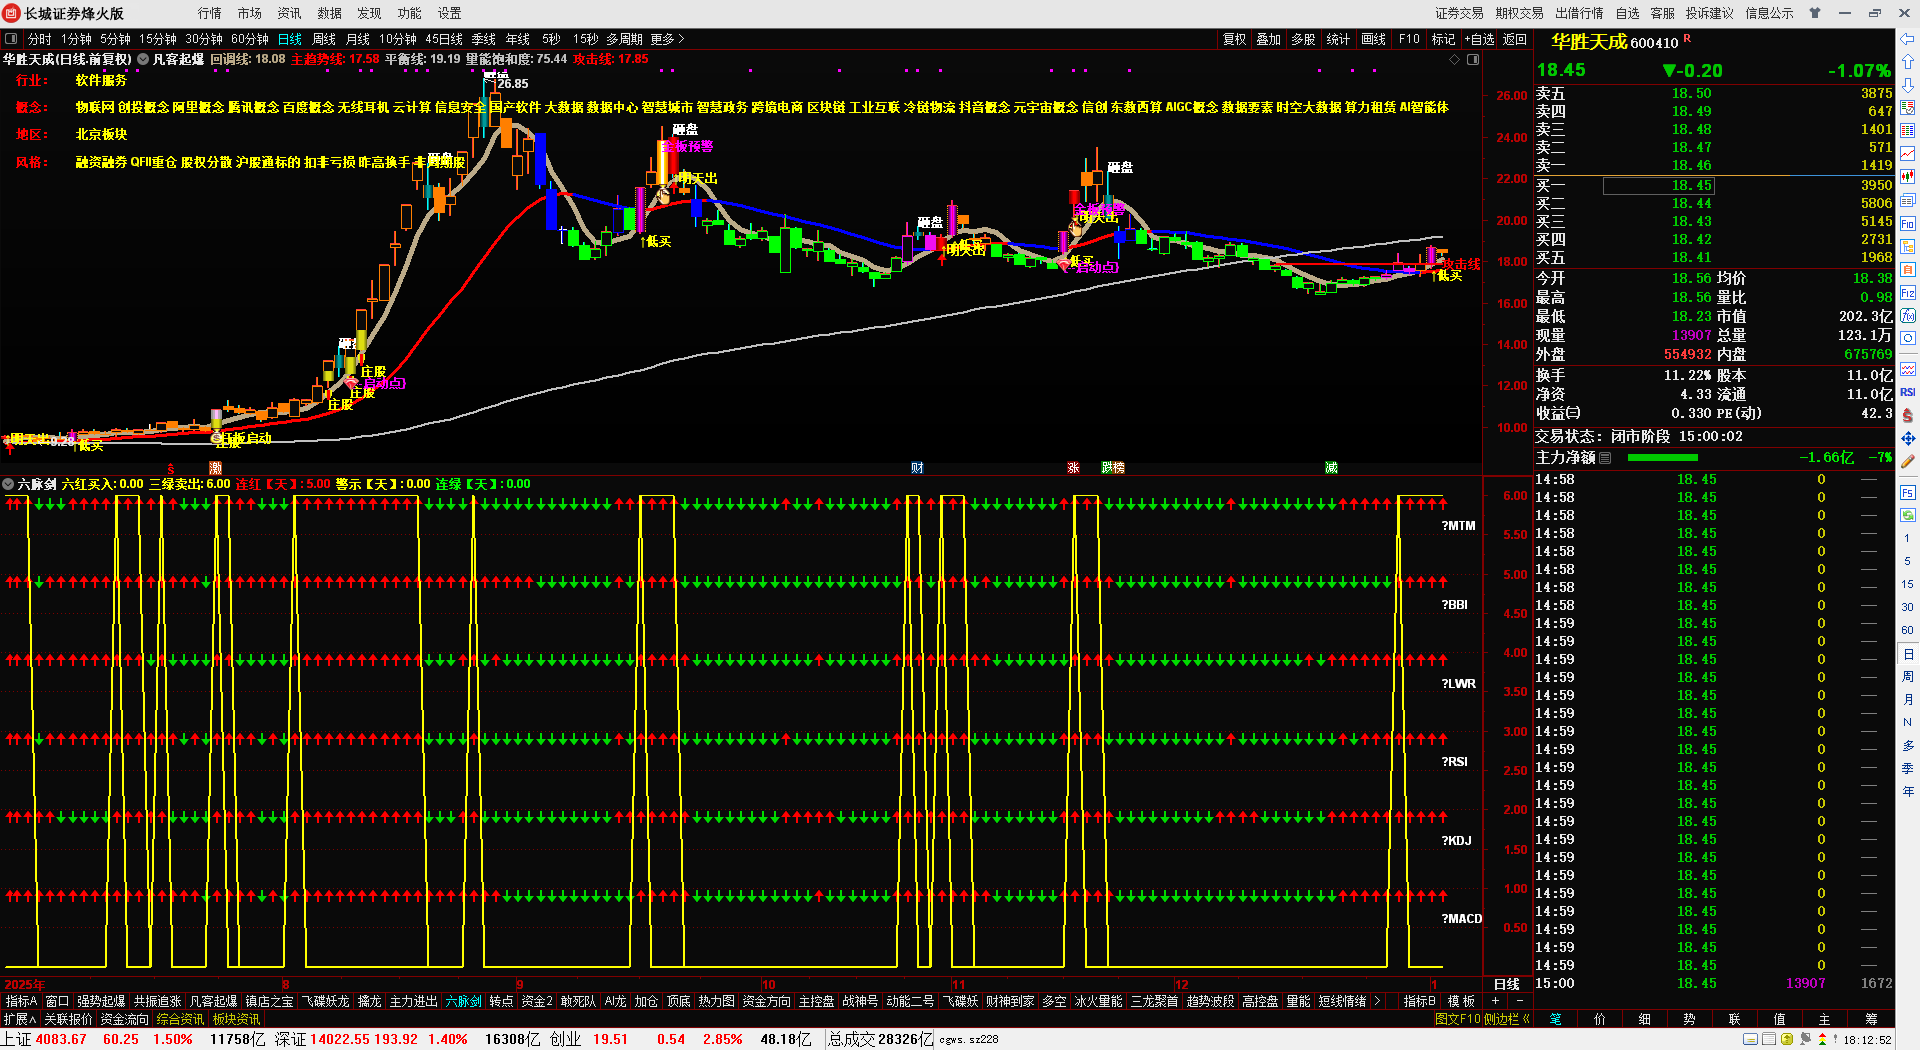Click the green 主力净额 progress bar

point(1663,458)
